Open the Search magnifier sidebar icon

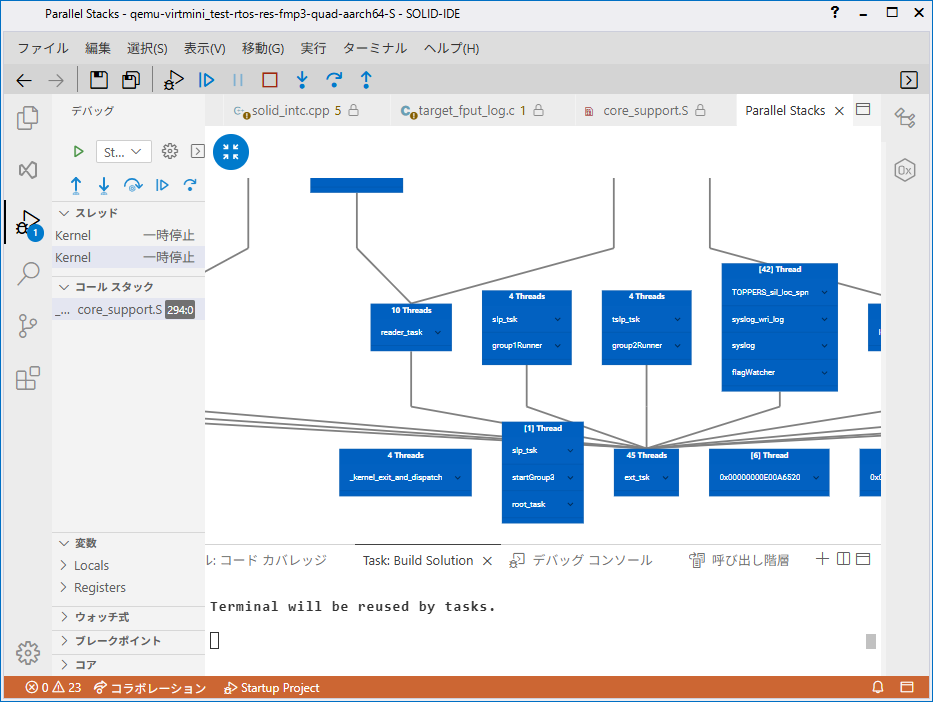tap(28, 274)
